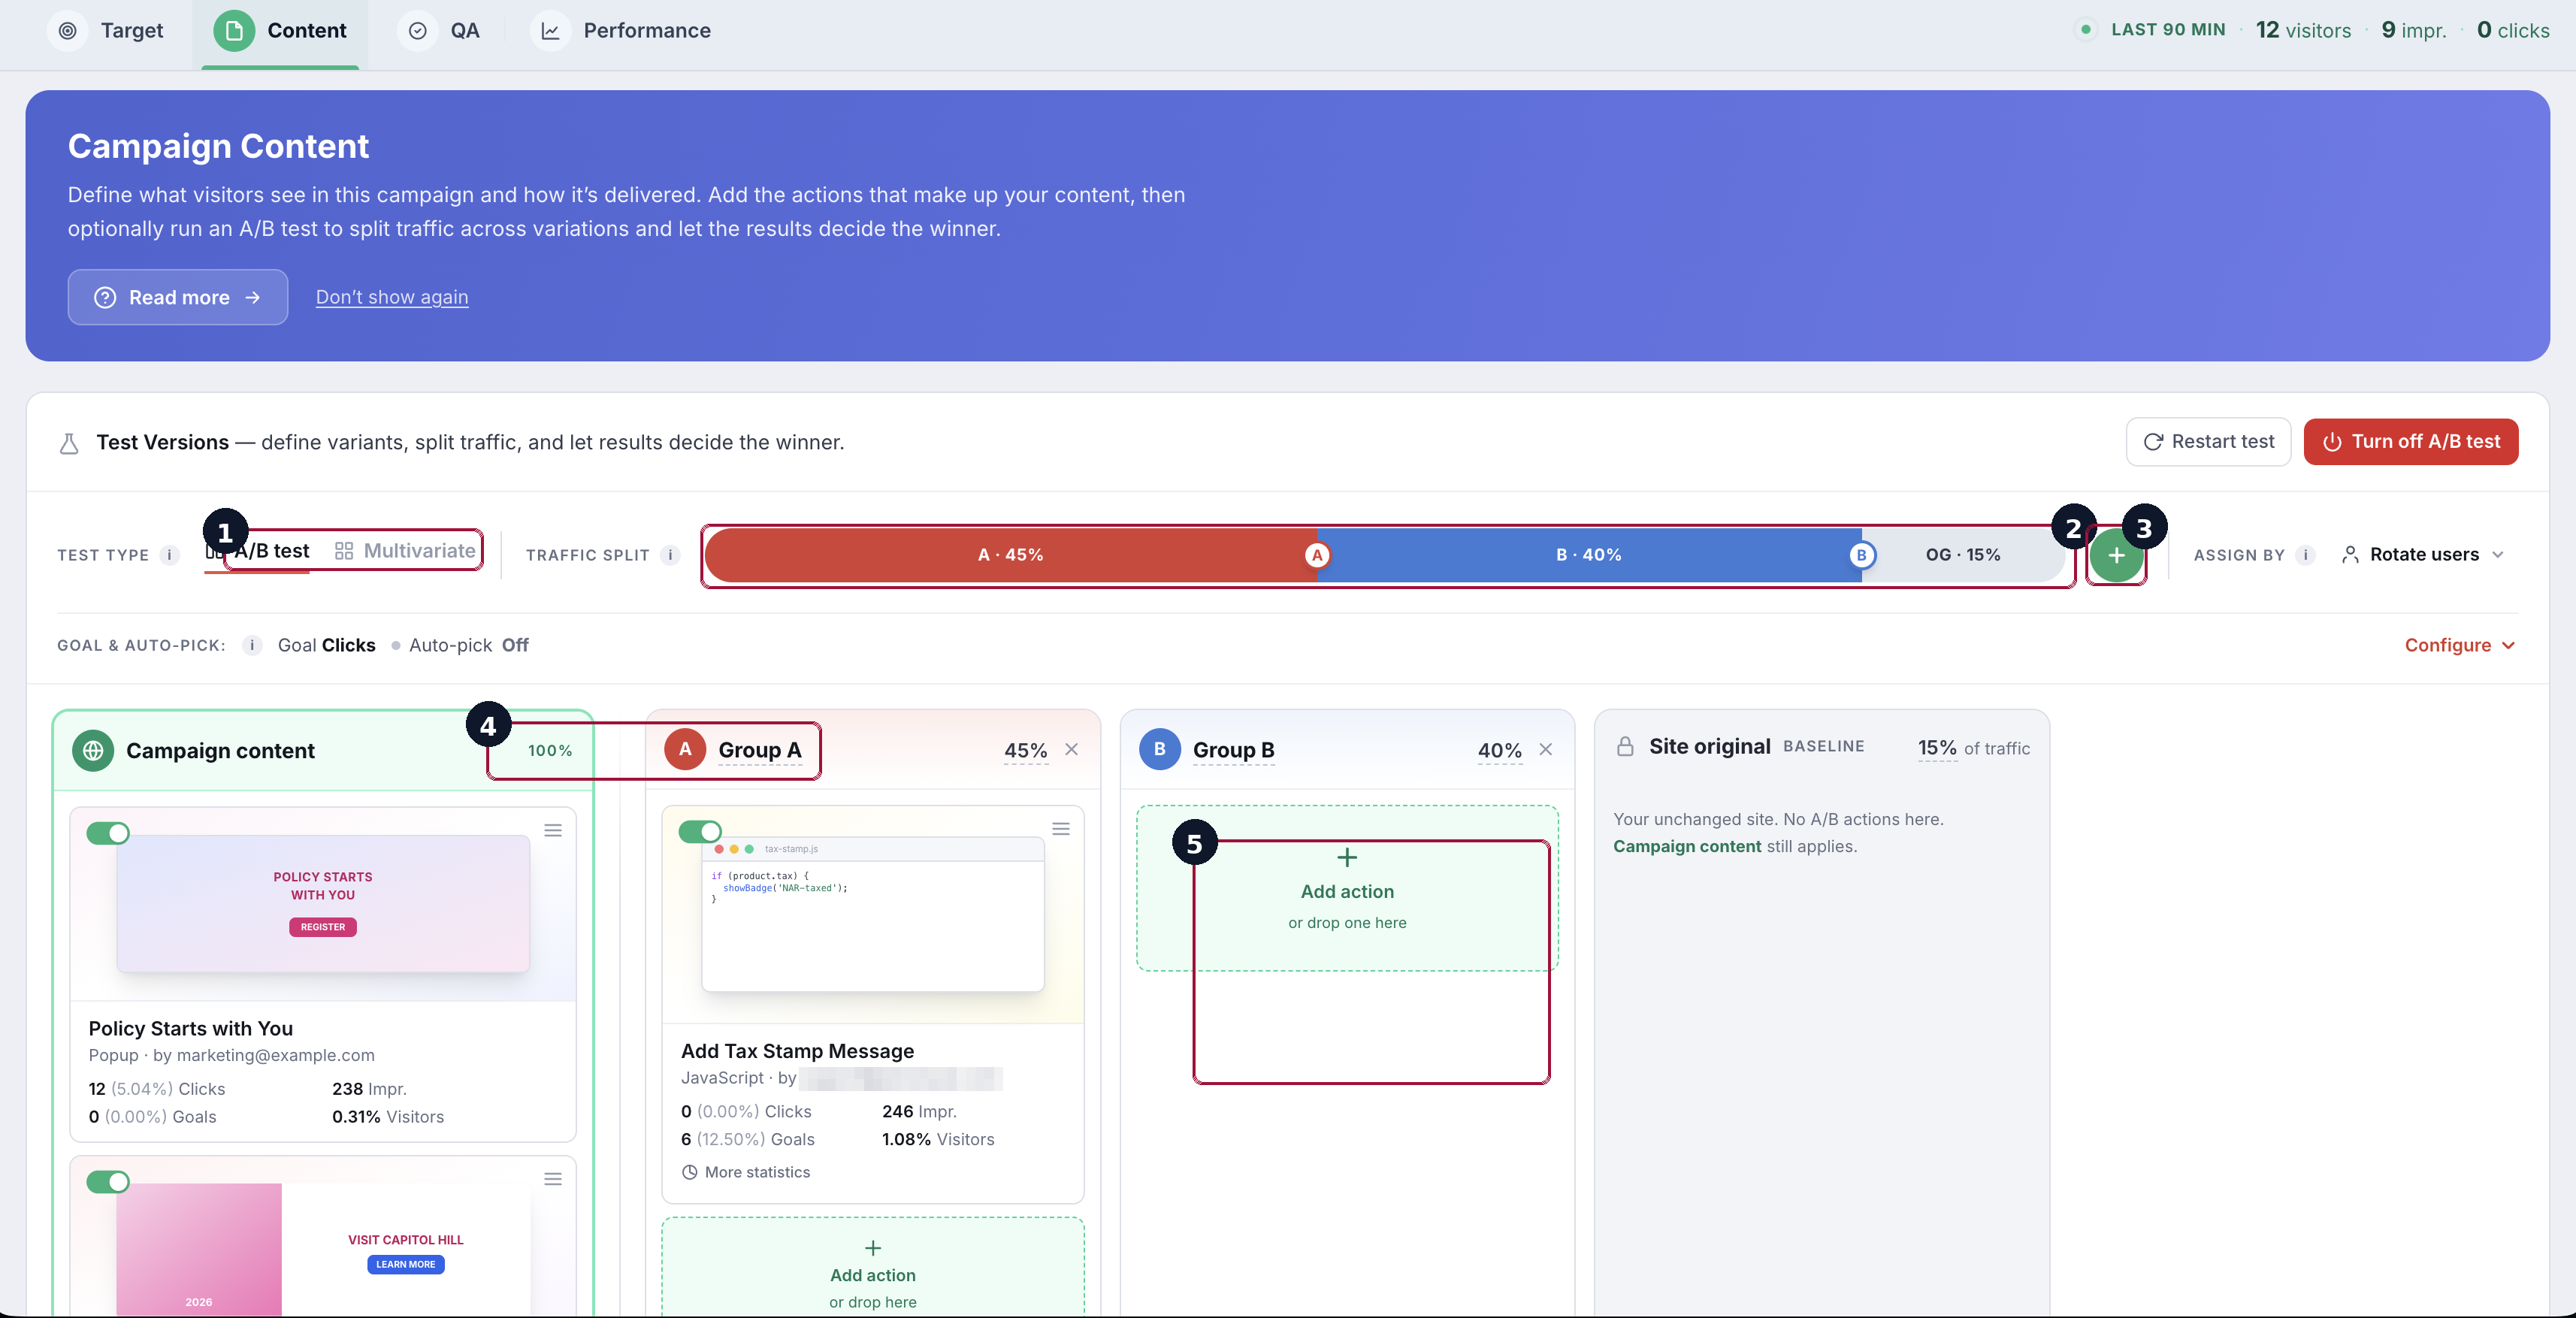Image resolution: width=2576 pixels, height=1318 pixels.
Task: Click the Group A name label
Action: [x=759, y=750]
